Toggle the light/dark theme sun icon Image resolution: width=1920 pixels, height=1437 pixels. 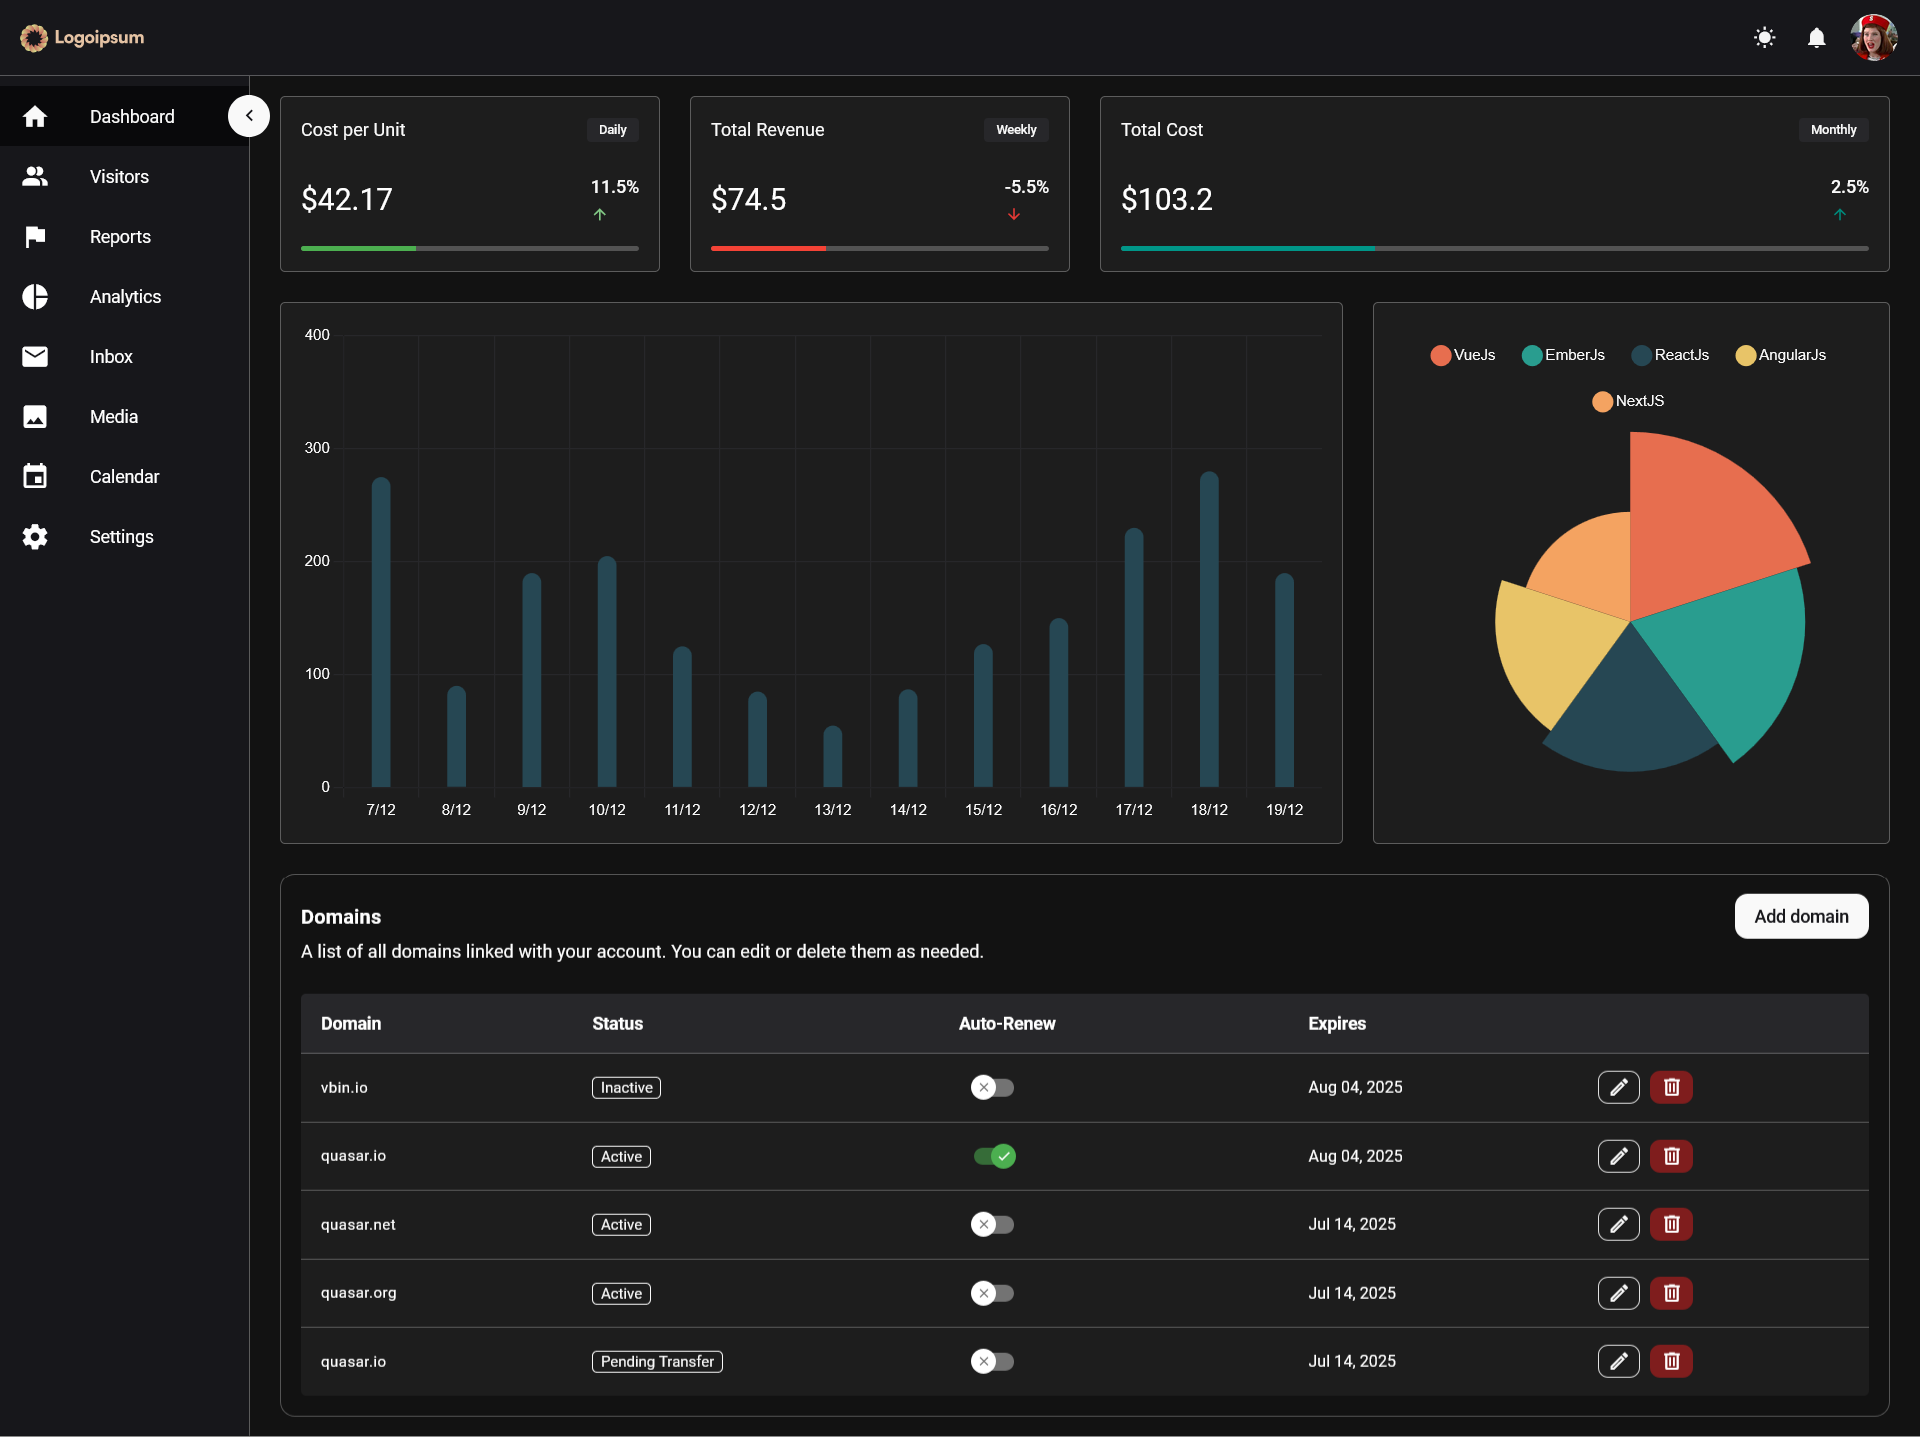(x=1764, y=38)
